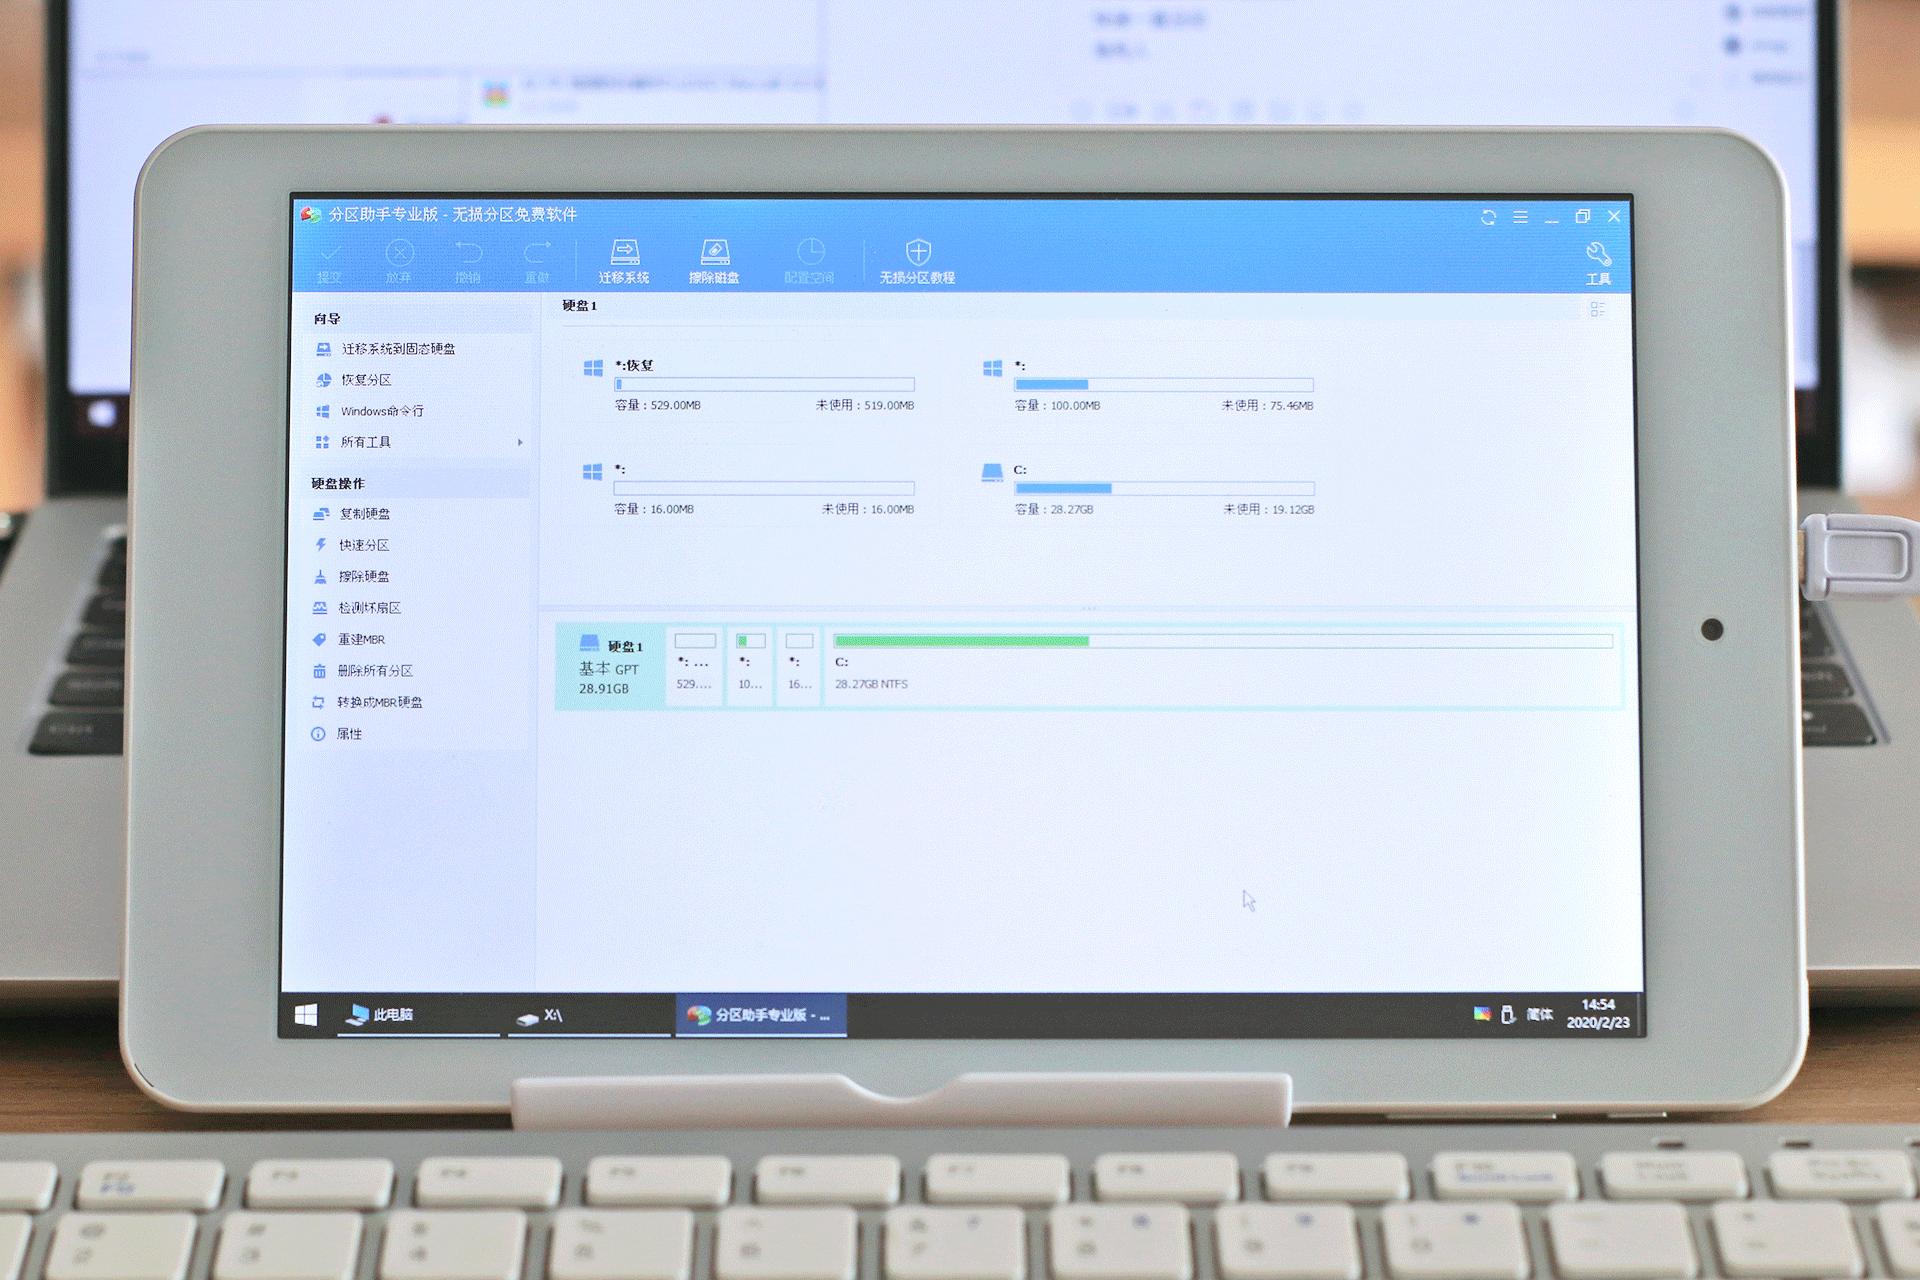Image resolution: width=1920 pixels, height=1280 pixels.
Task: Click the C: drive usage bar
Action: [x=1163, y=488]
